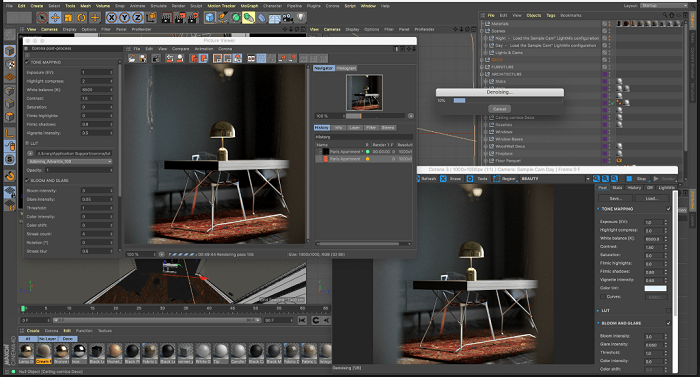Open Edit Render Settings icon
This screenshot has height=377, width=700.
(x=193, y=17)
